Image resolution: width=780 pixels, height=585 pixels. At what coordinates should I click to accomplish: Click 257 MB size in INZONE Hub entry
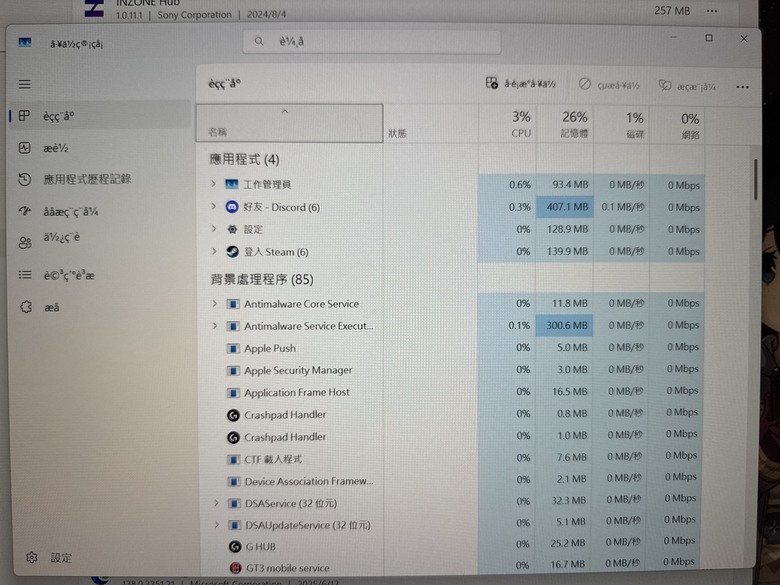click(x=672, y=10)
